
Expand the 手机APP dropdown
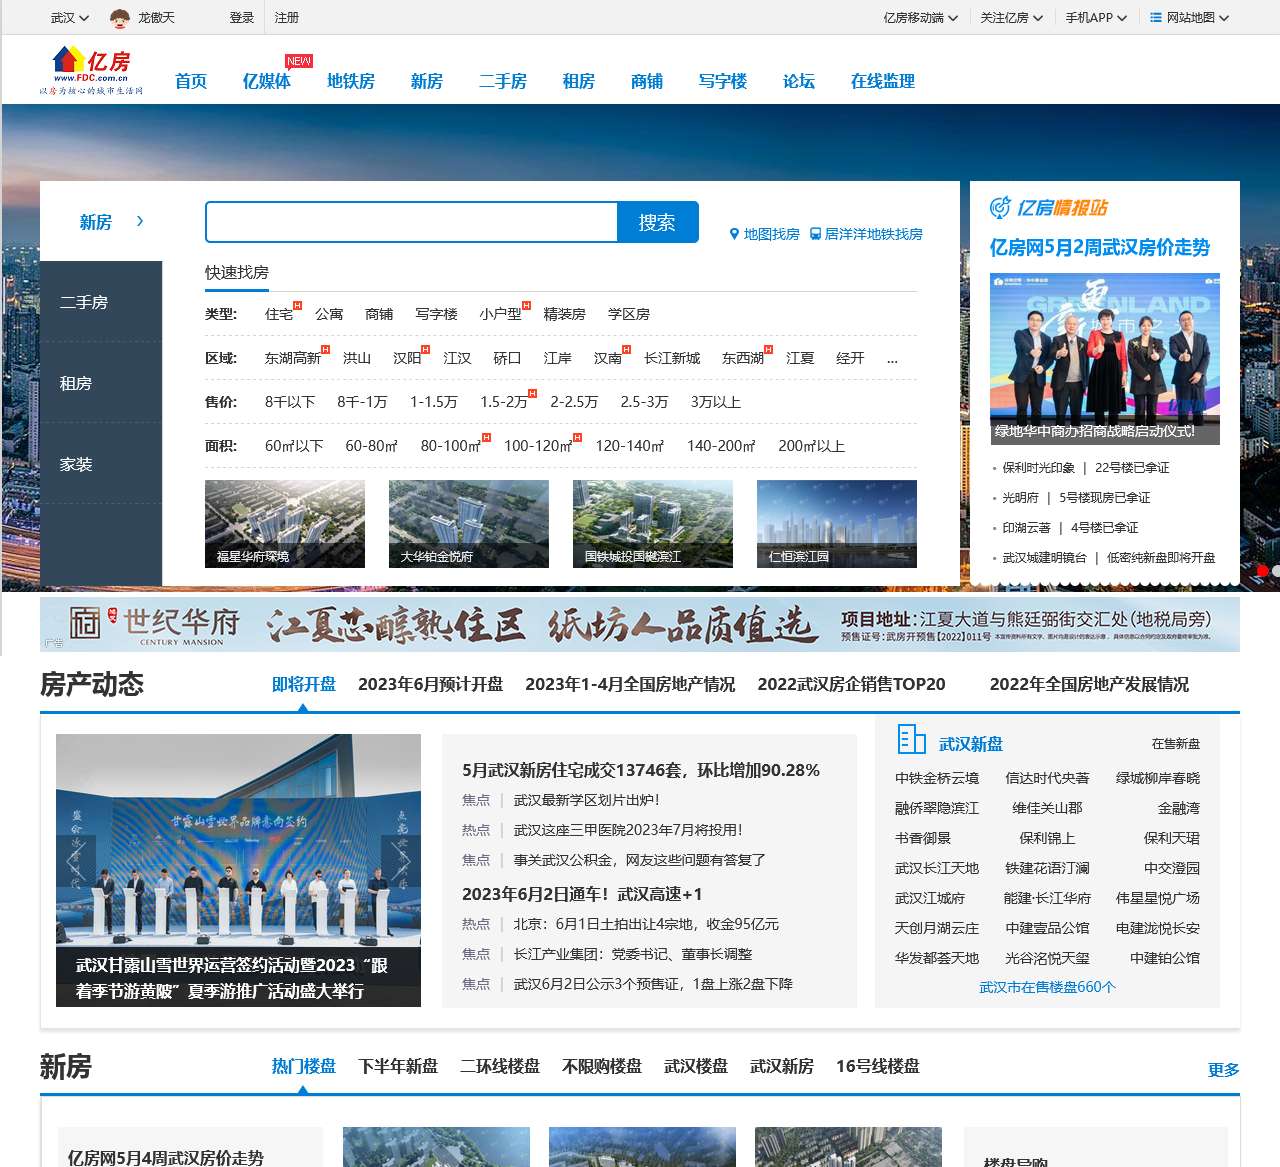pyautogui.click(x=1096, y=18)
